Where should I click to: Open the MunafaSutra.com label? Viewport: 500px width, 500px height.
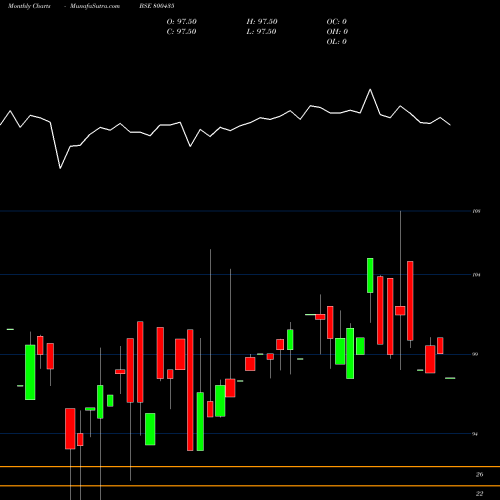(x=95, y=6)
